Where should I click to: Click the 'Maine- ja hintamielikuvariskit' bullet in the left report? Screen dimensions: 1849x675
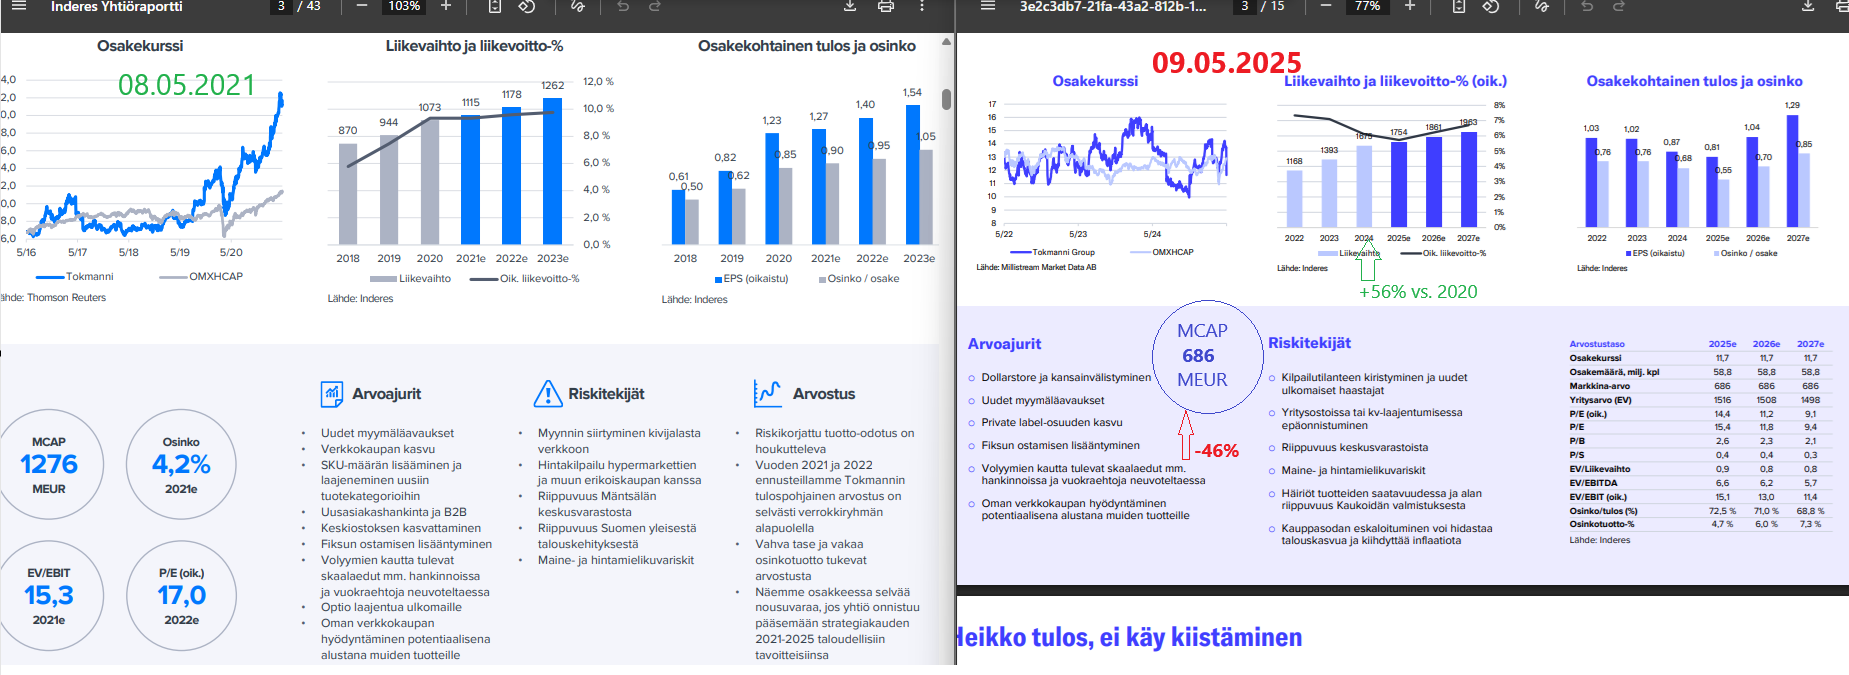616,560
